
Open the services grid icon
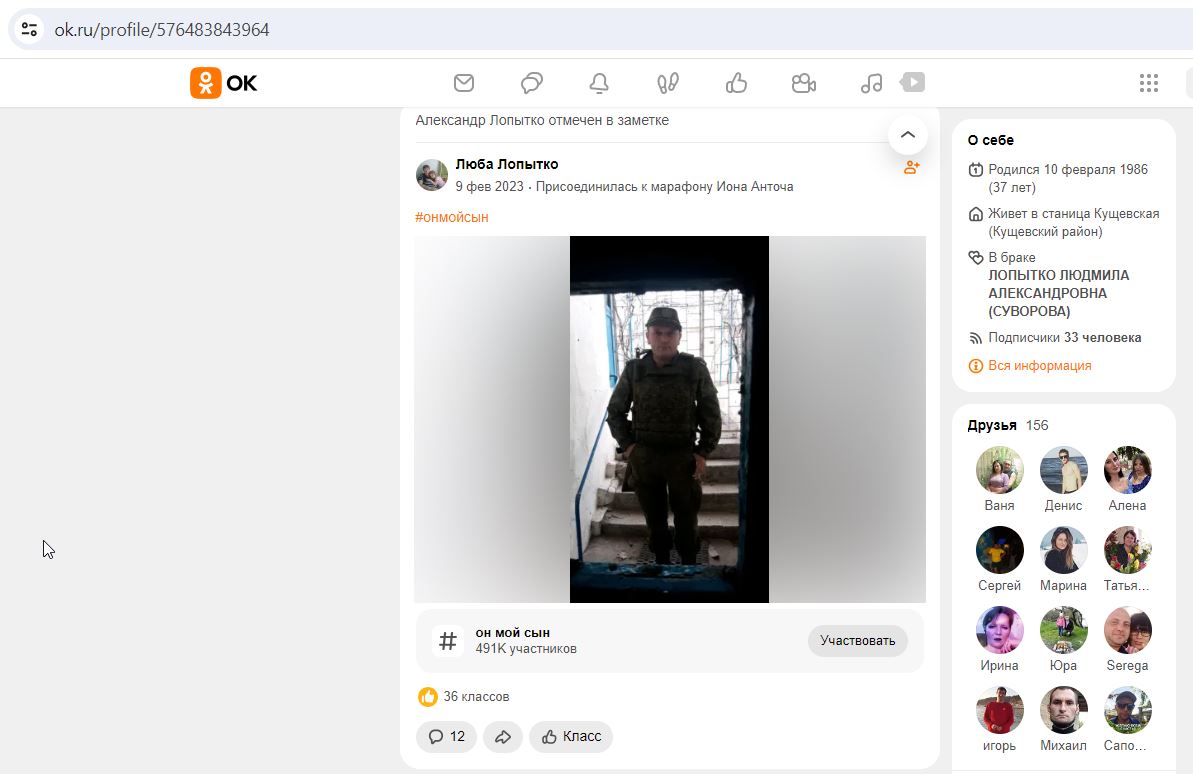coord(1149,83)
